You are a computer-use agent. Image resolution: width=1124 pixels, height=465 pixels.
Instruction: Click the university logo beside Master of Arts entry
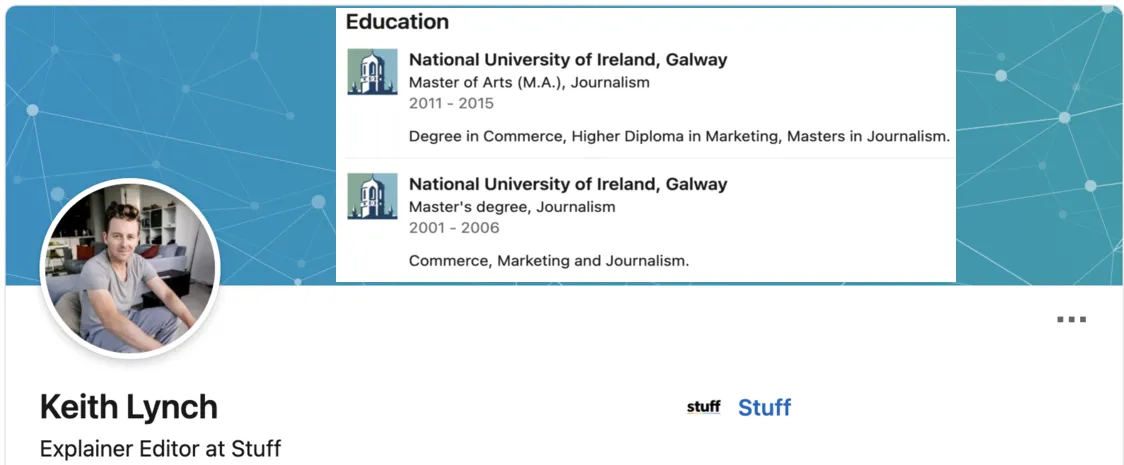coord(372,72)
